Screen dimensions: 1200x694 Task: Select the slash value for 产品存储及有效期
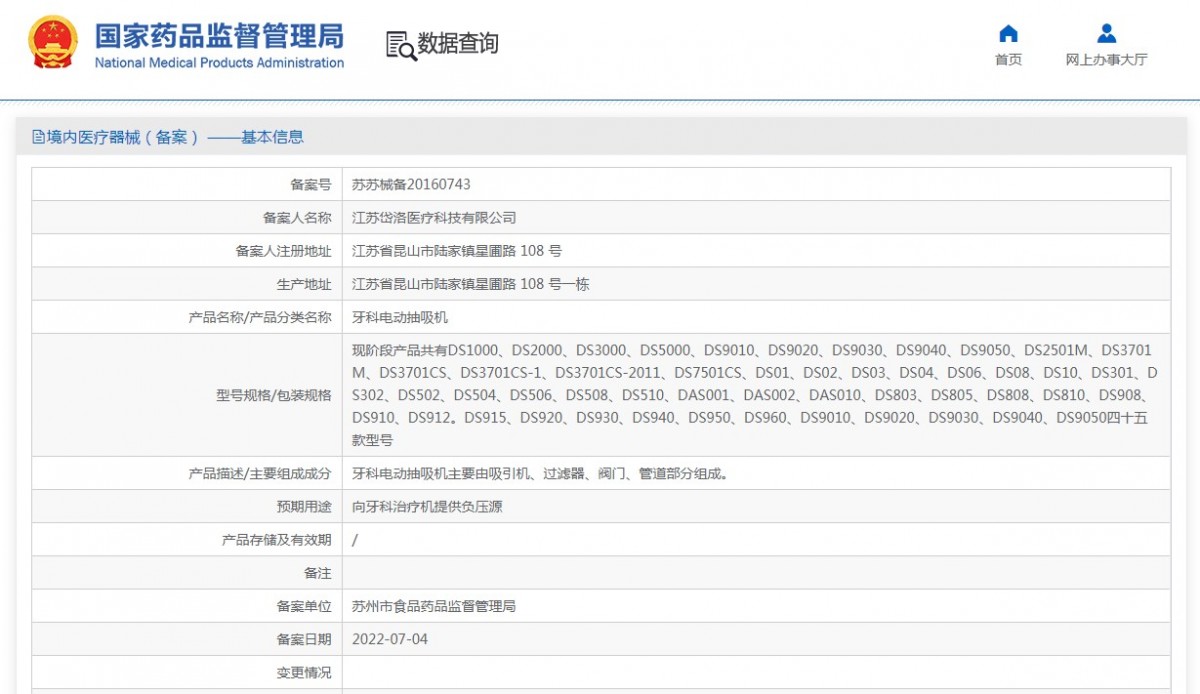tap(355, 540)
